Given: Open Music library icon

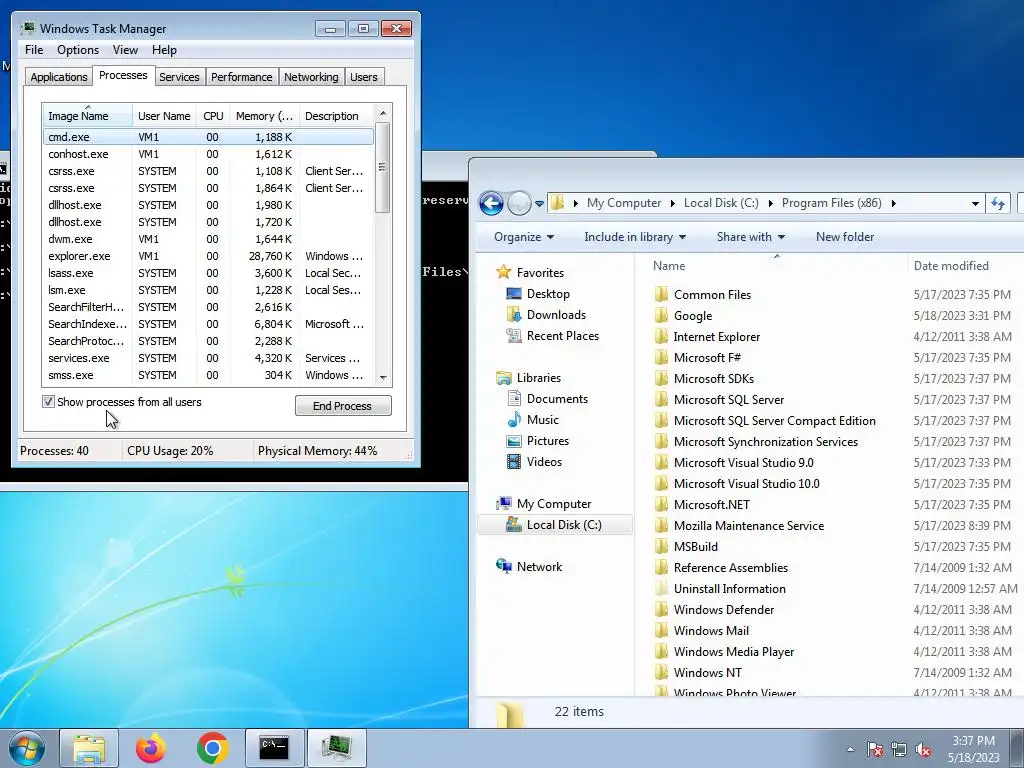Looking at the screenshot, I should (514, 419).
